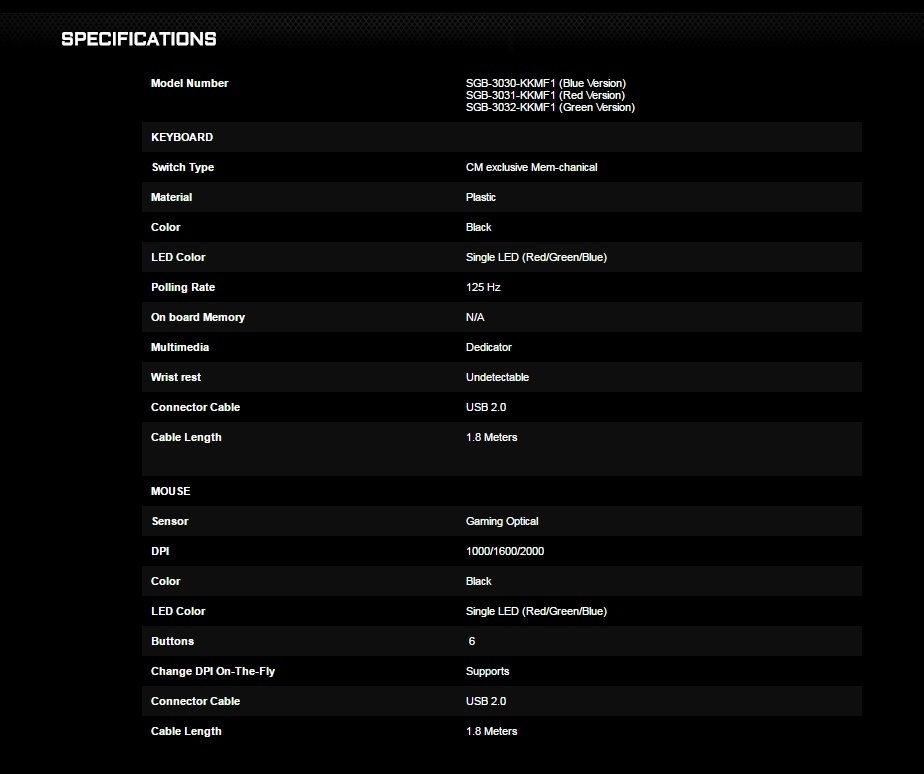Viewport: 924px width, 774px height.
Task: Click the 125 Hz value
Action: pyautogui.click(x=483, y=287)
